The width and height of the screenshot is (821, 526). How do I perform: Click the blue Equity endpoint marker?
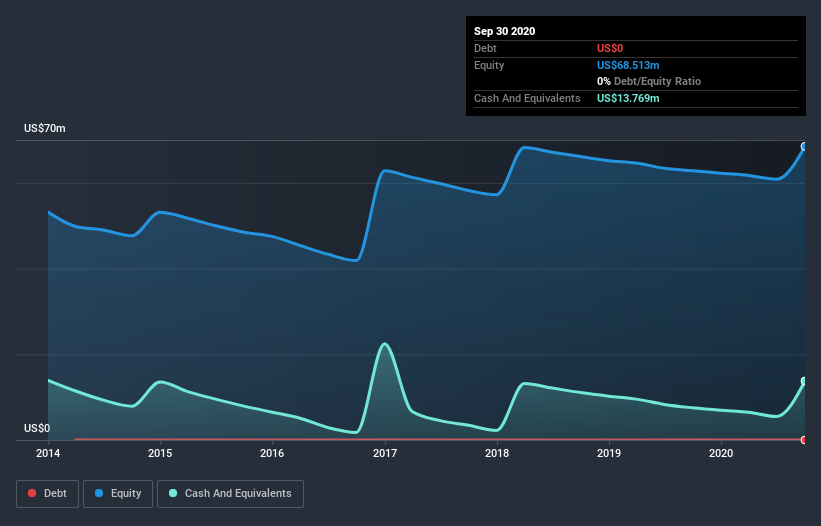(x=804, y=147)
